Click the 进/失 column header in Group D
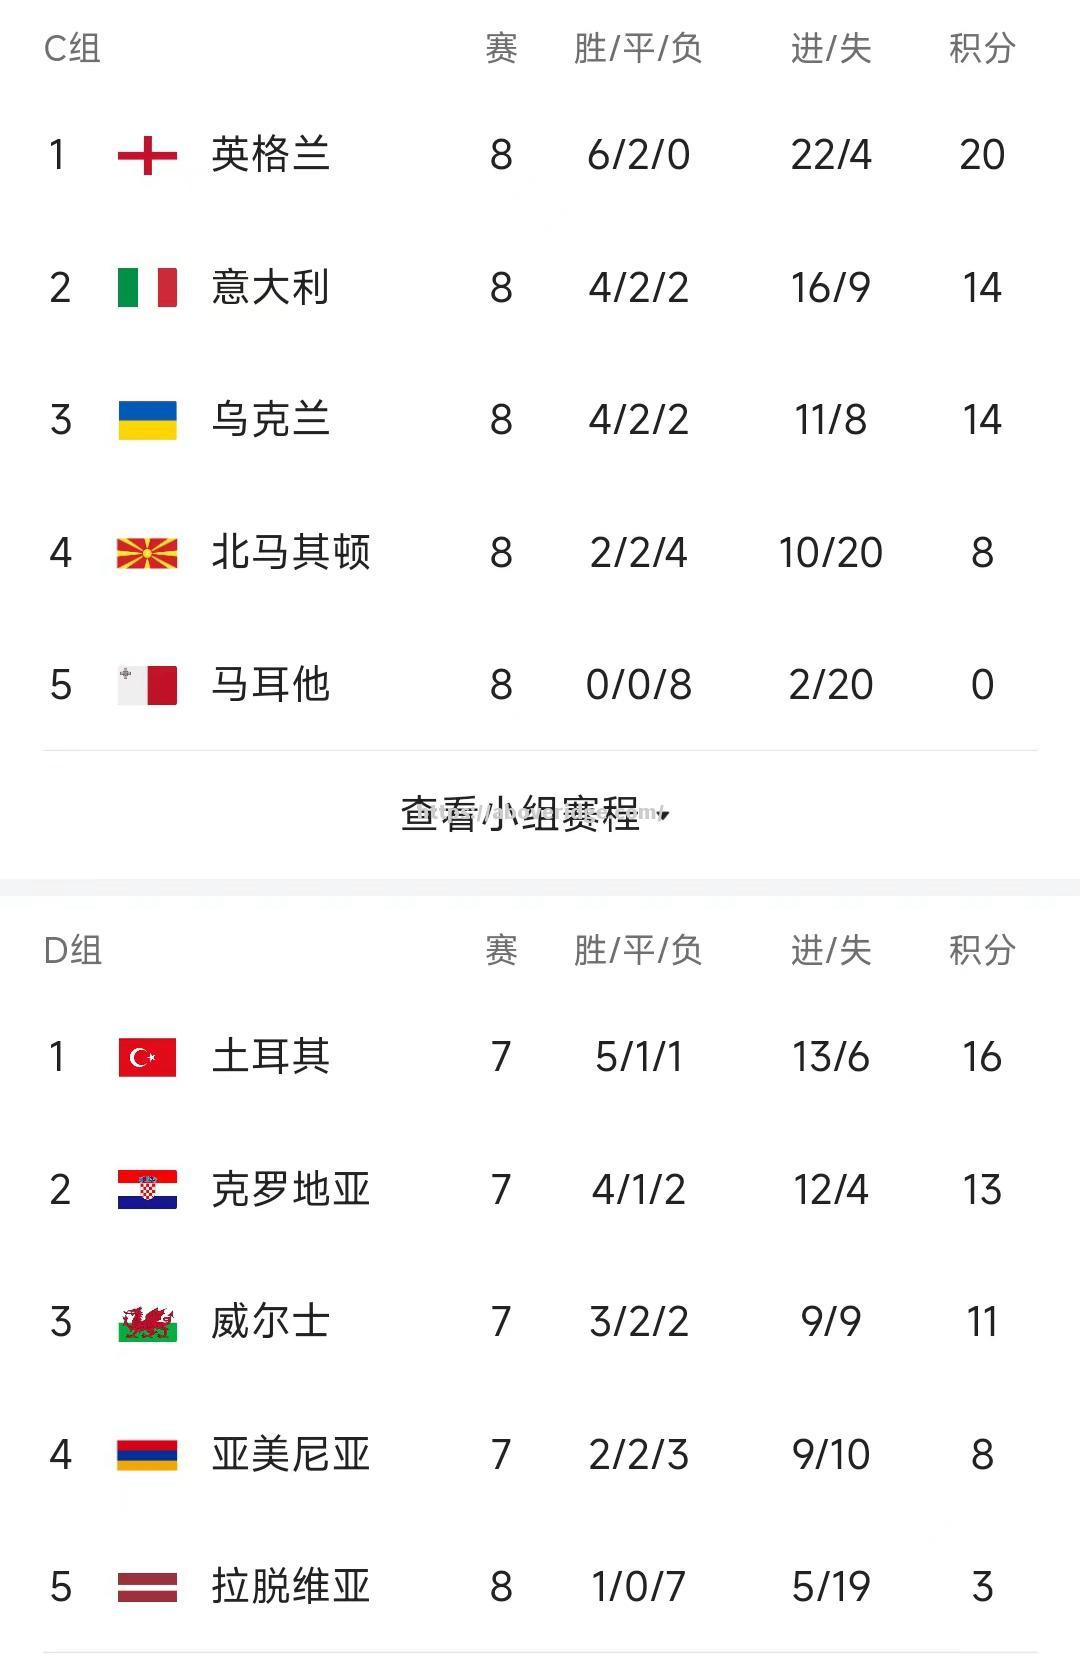Image resolution: width=1080 pixels, height=1659 pixels. point(831,950)
